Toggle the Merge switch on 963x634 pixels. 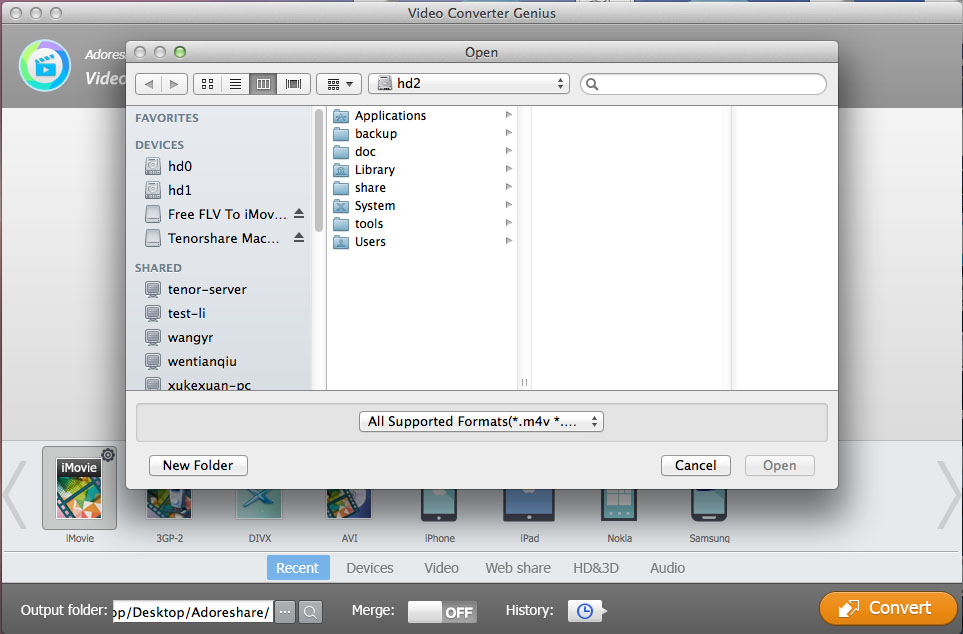[442, 611]
